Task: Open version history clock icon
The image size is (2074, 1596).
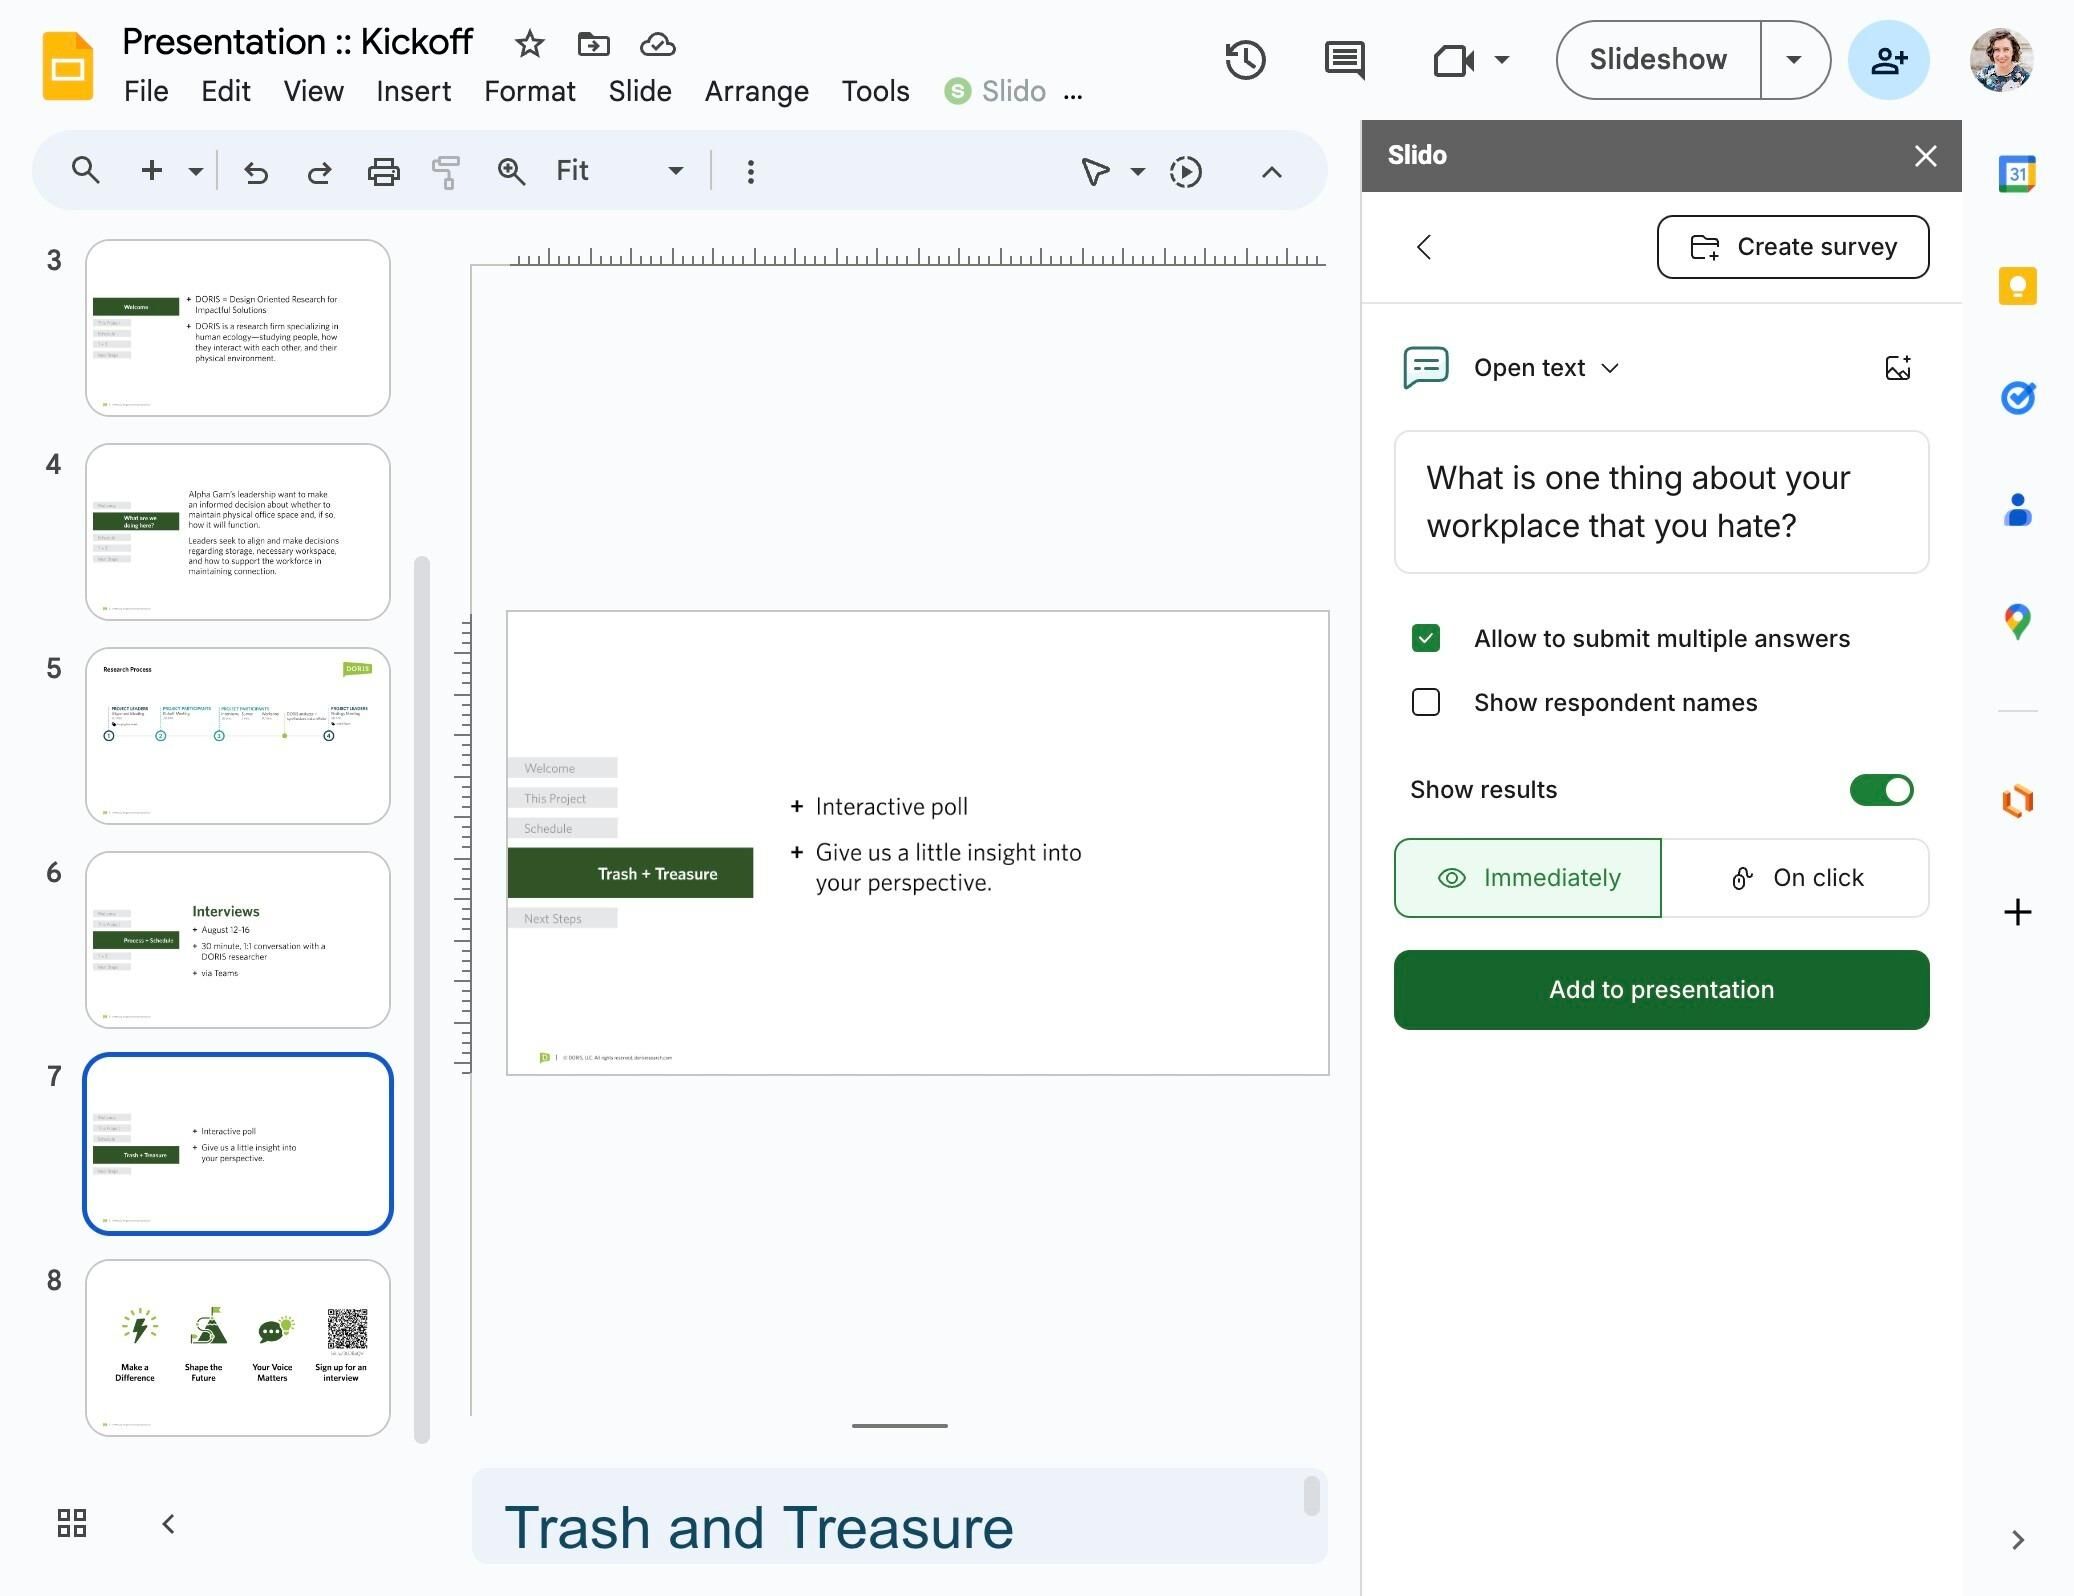Action: pos(1245,60)
